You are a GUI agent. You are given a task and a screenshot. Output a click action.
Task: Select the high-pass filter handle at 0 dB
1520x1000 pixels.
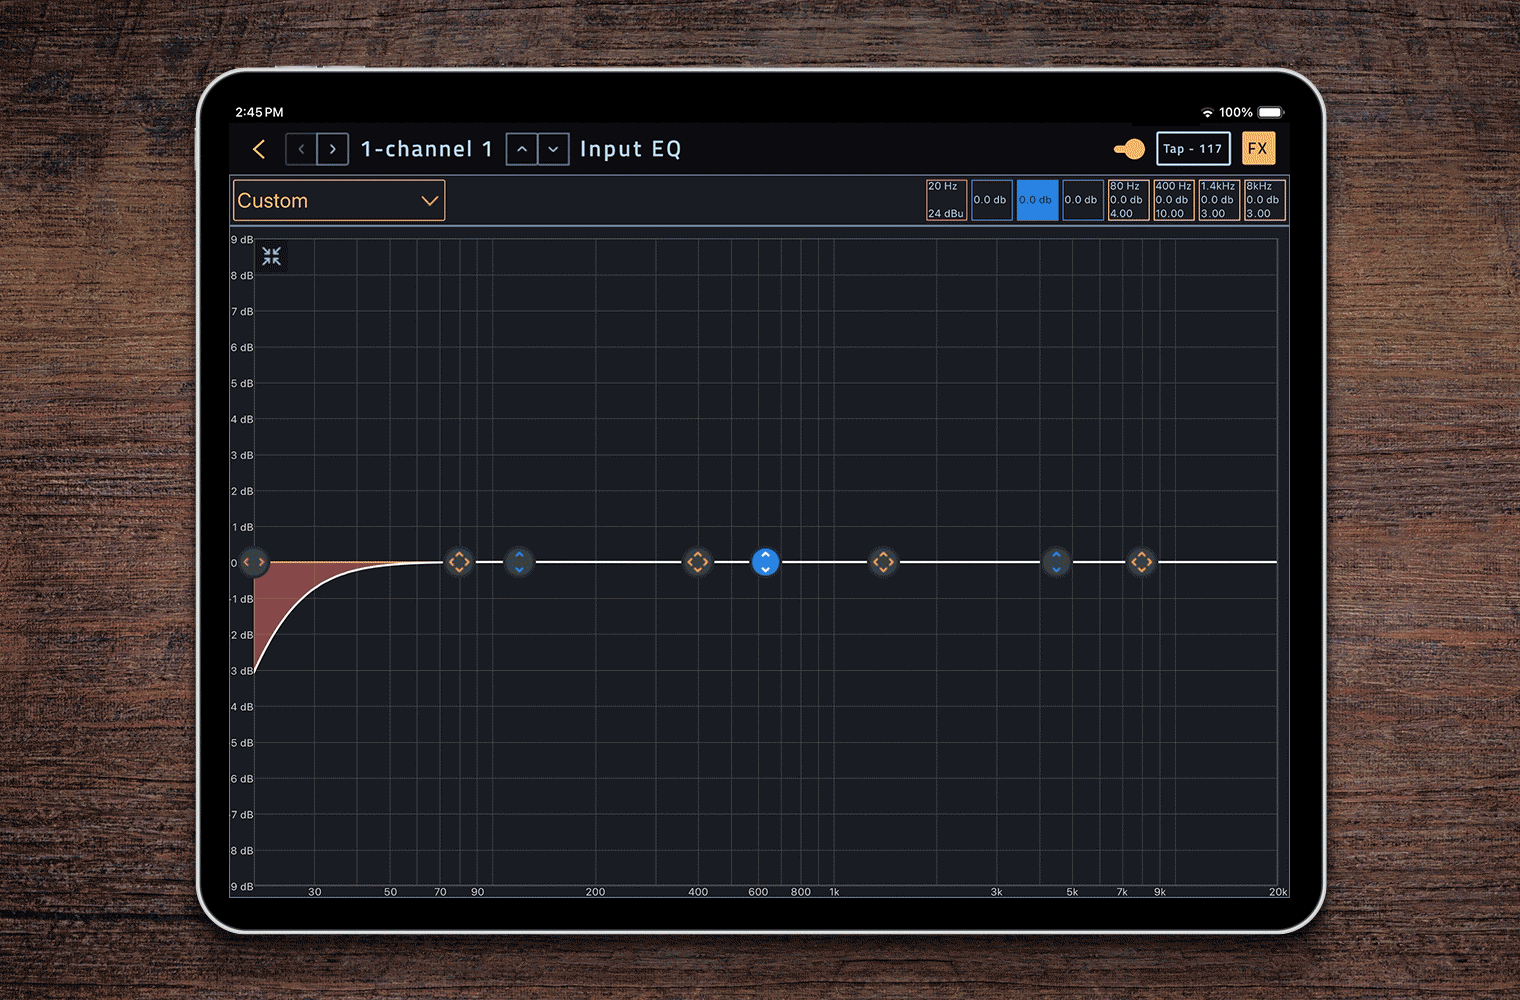click(254, 562)
